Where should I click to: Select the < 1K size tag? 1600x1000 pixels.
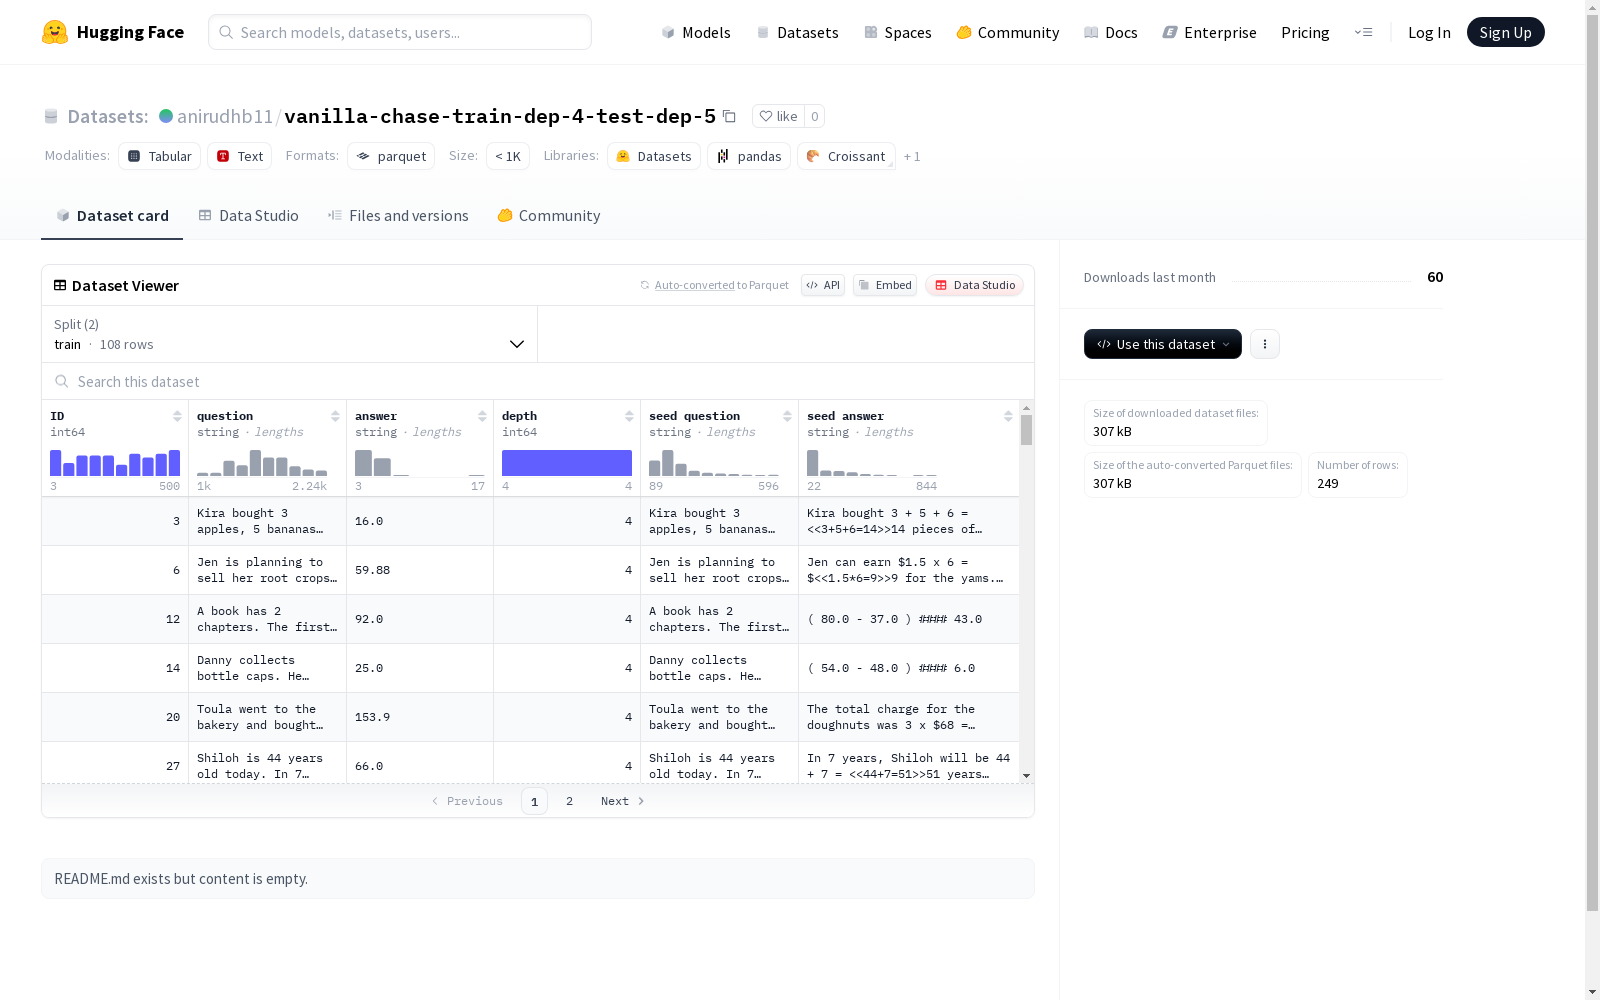508,156
